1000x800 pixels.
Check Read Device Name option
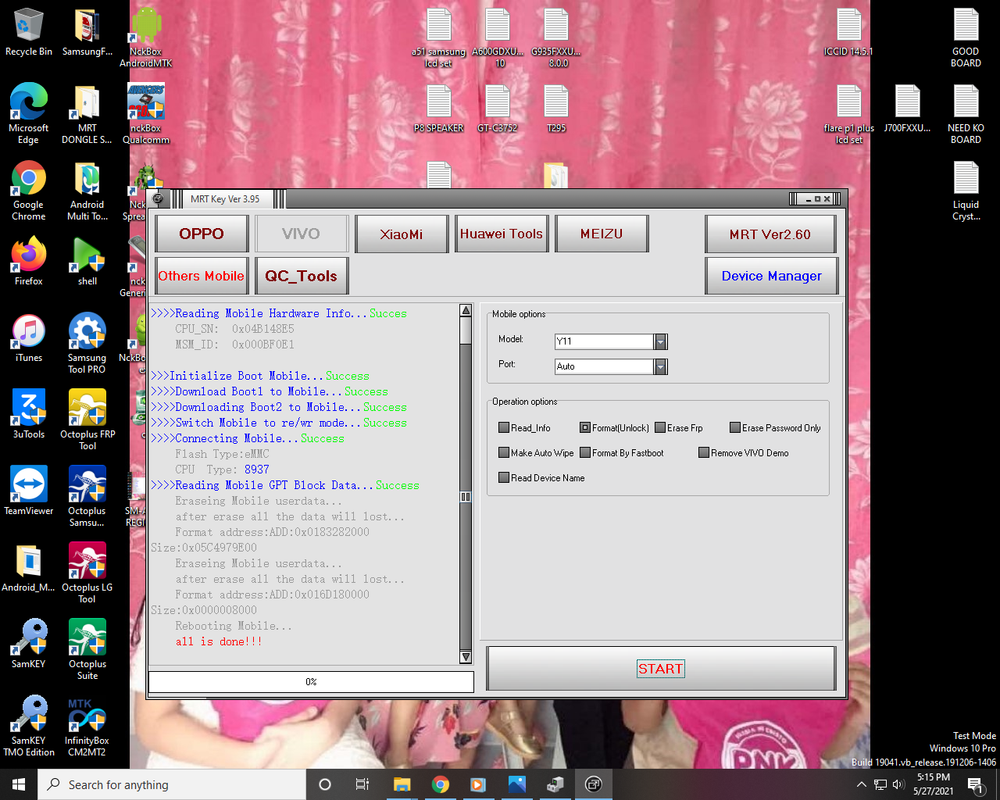pos(504,477)
